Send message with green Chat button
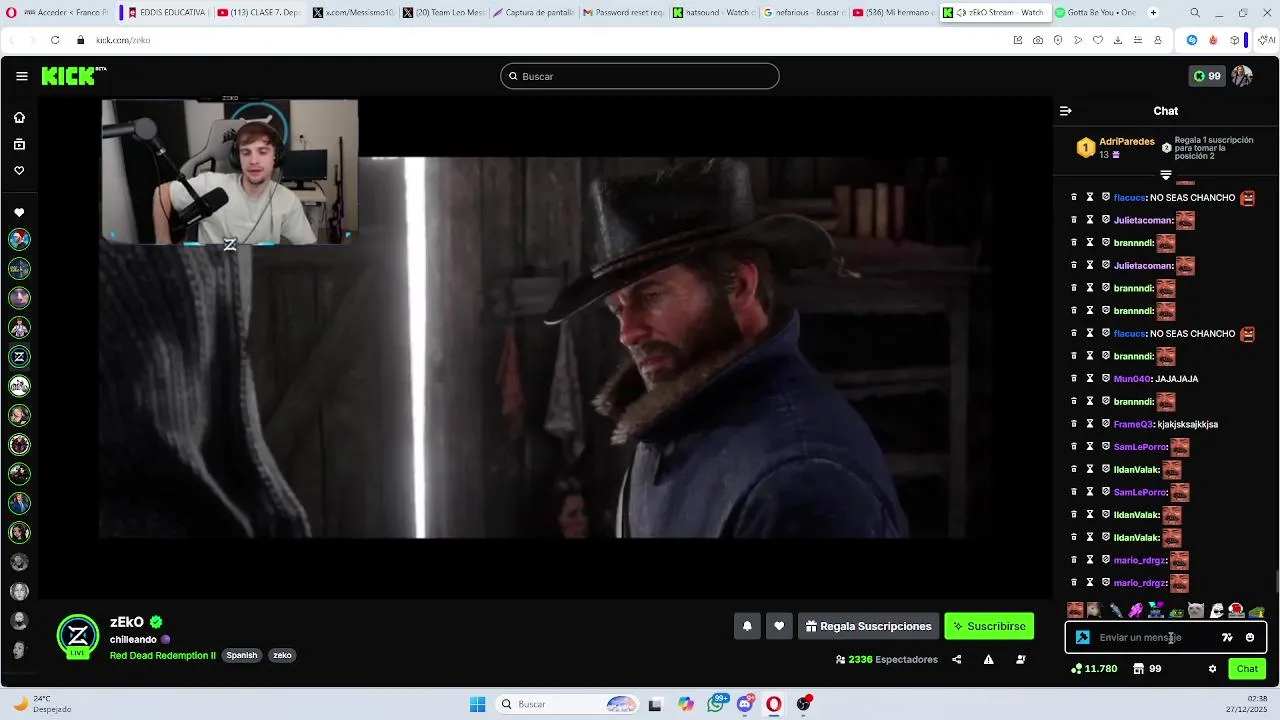The height and width of the screenshot is (720, 1280). click(x=1247, y=669)
